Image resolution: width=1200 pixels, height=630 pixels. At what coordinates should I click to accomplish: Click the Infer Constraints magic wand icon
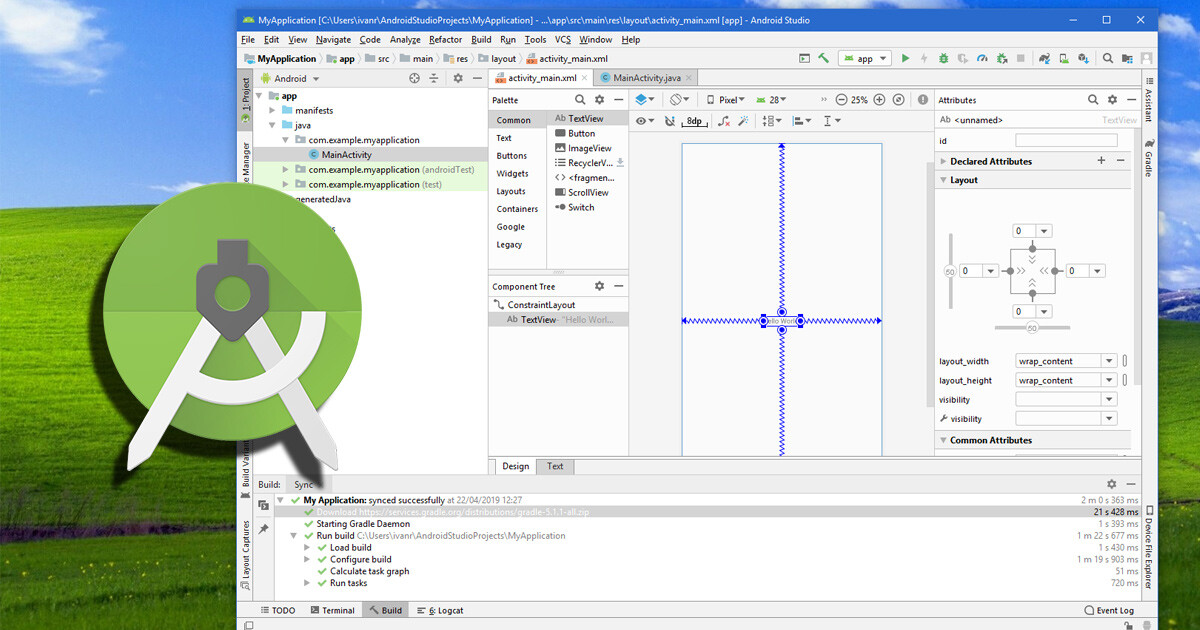(x=744, y=121)
